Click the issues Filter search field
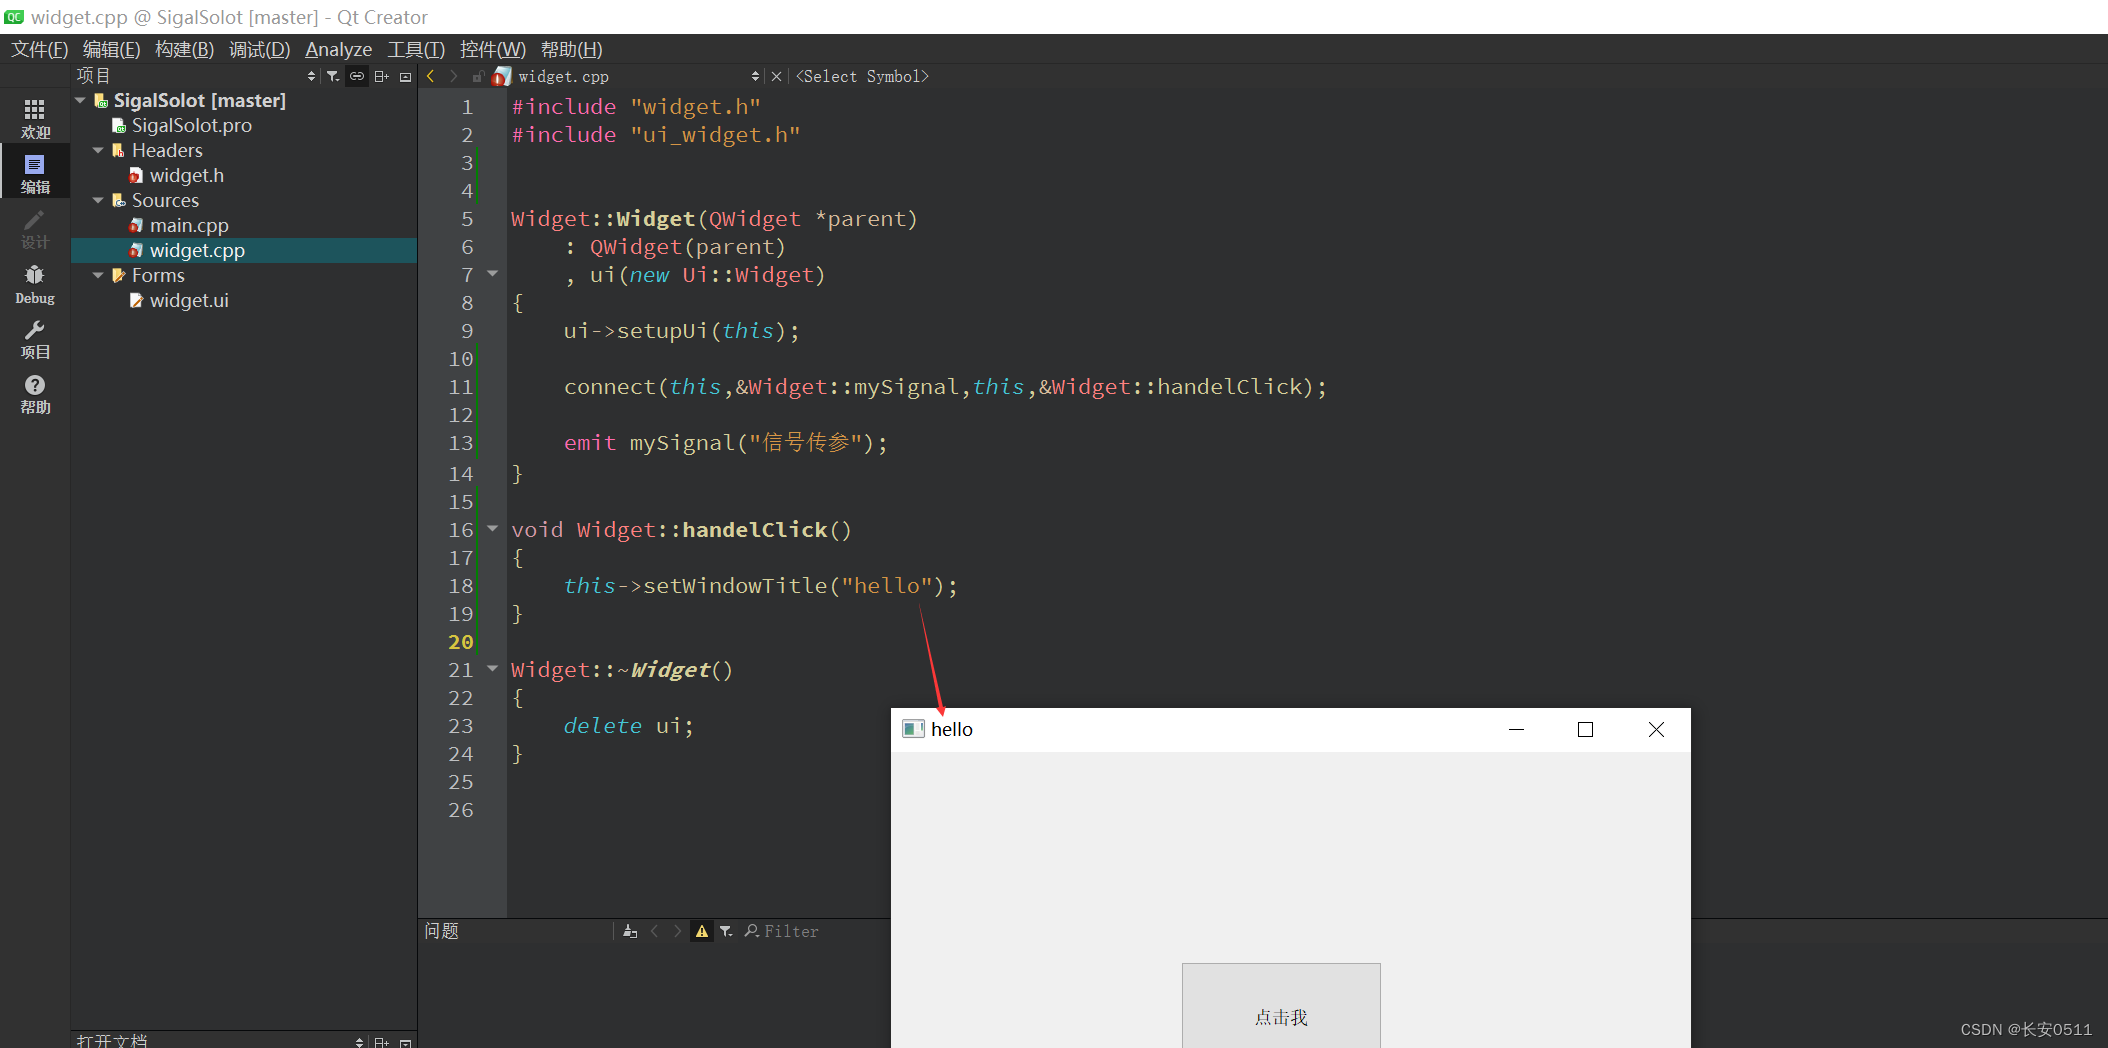Screen dimensions: 2108x1048 coord(790,931)
